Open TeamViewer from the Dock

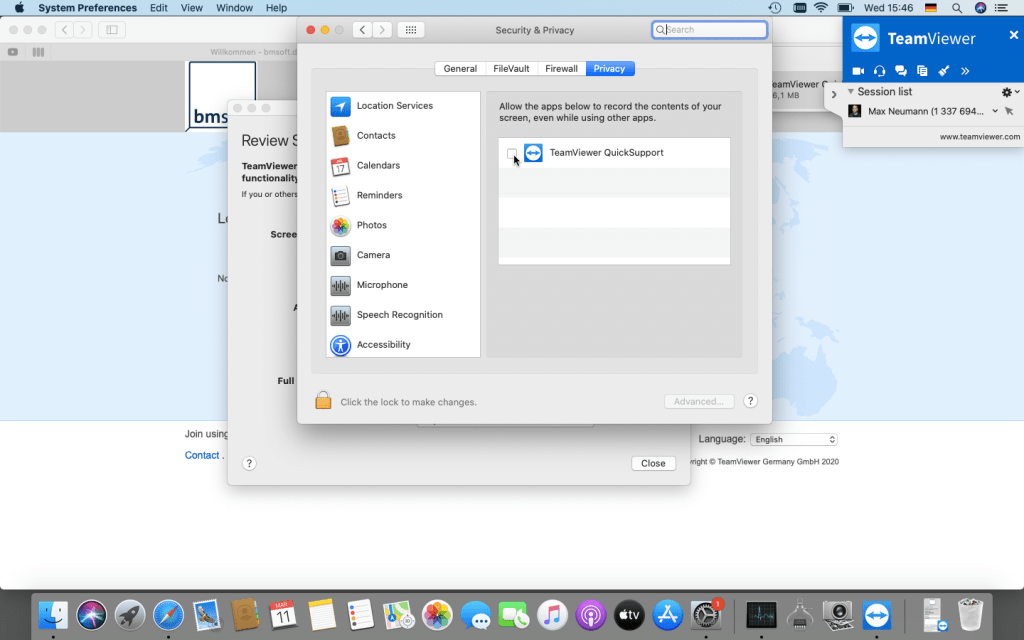click(876, 615)
